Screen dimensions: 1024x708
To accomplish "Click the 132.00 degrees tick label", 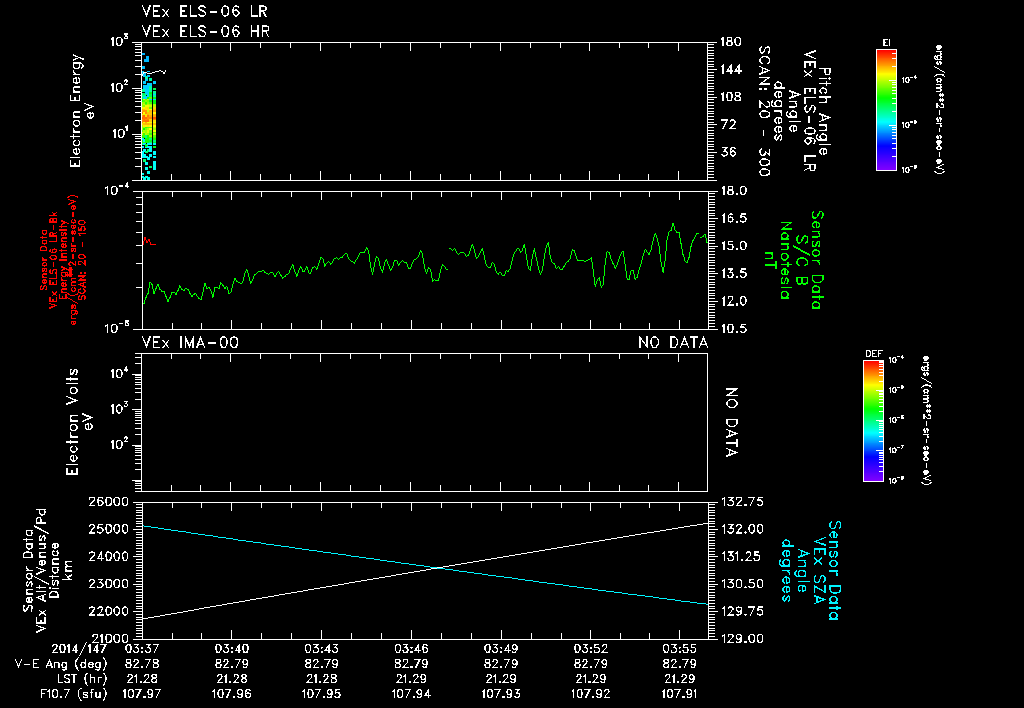I will click(741, 529).
